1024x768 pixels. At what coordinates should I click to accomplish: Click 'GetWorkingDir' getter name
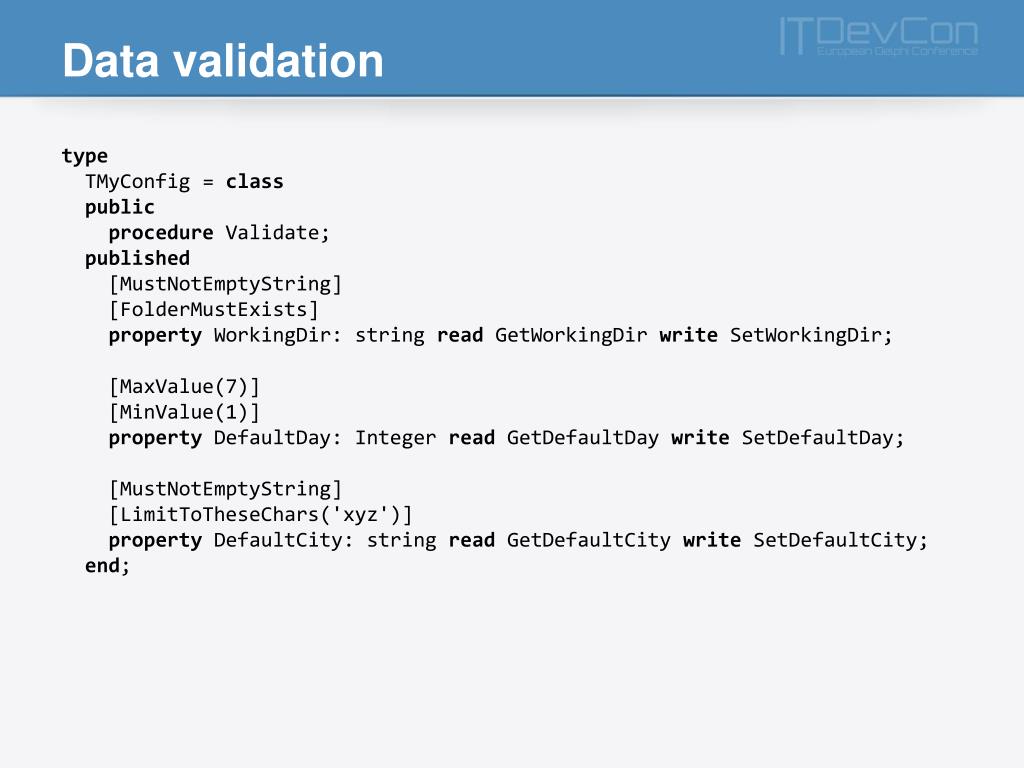pyautogui.click(x=571, y=336)
